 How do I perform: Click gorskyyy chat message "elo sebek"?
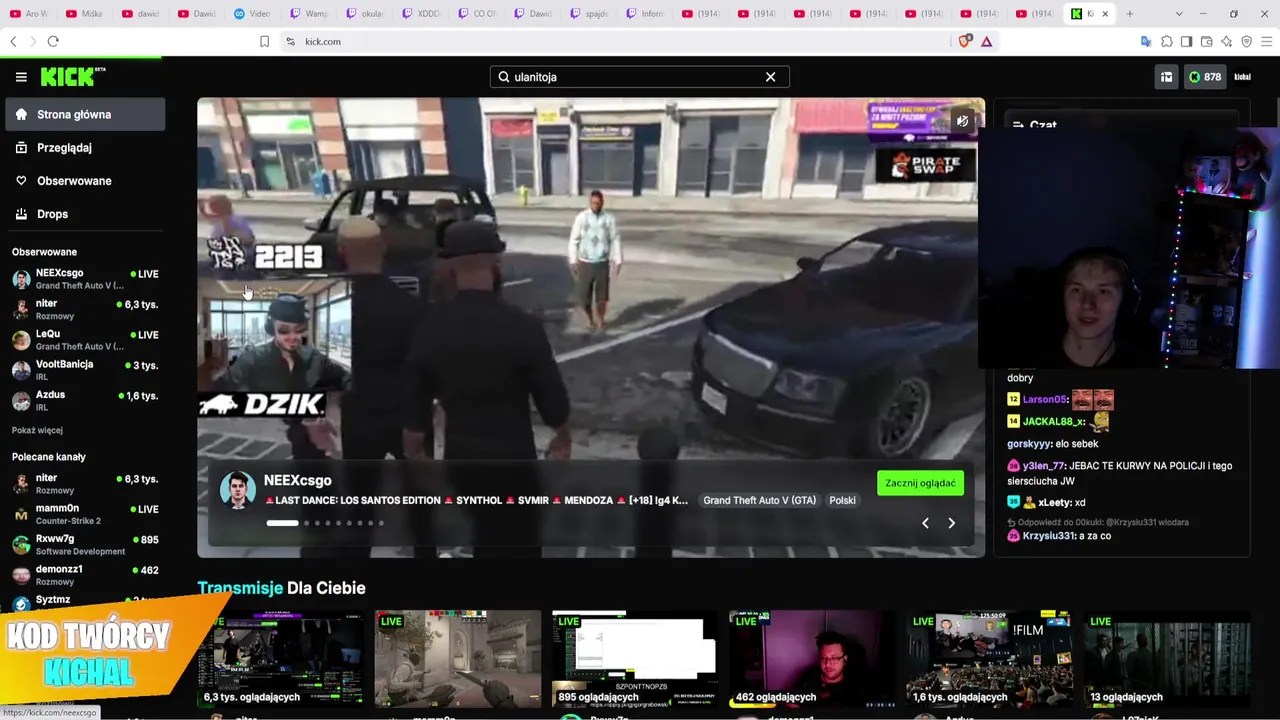click(x=1076, y=444)
